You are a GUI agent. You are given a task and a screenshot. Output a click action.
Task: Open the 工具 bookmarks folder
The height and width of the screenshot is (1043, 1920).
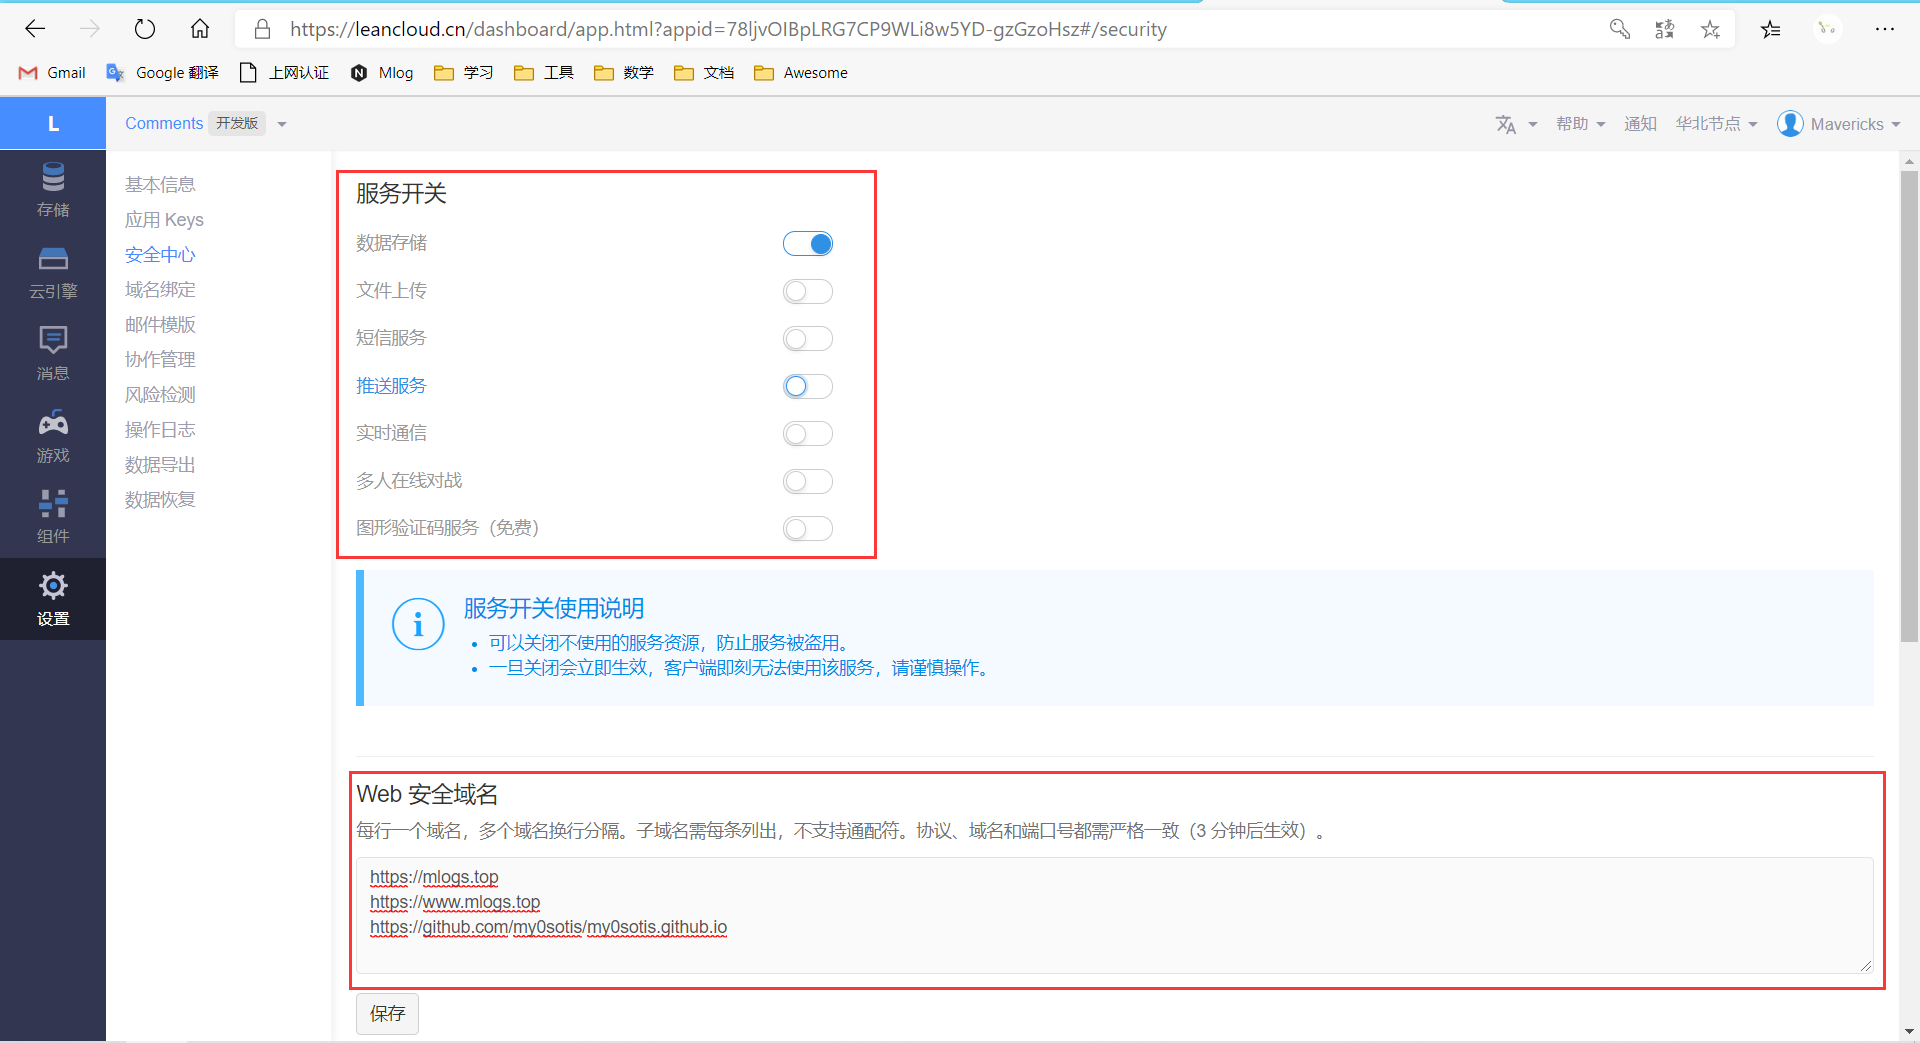(x=544, y=73)
